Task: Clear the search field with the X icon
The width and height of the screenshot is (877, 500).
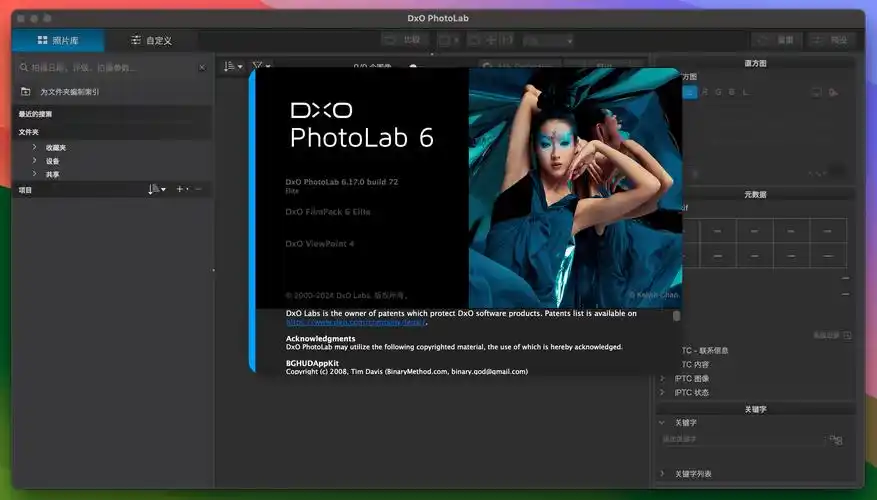Action: point(202,67)
